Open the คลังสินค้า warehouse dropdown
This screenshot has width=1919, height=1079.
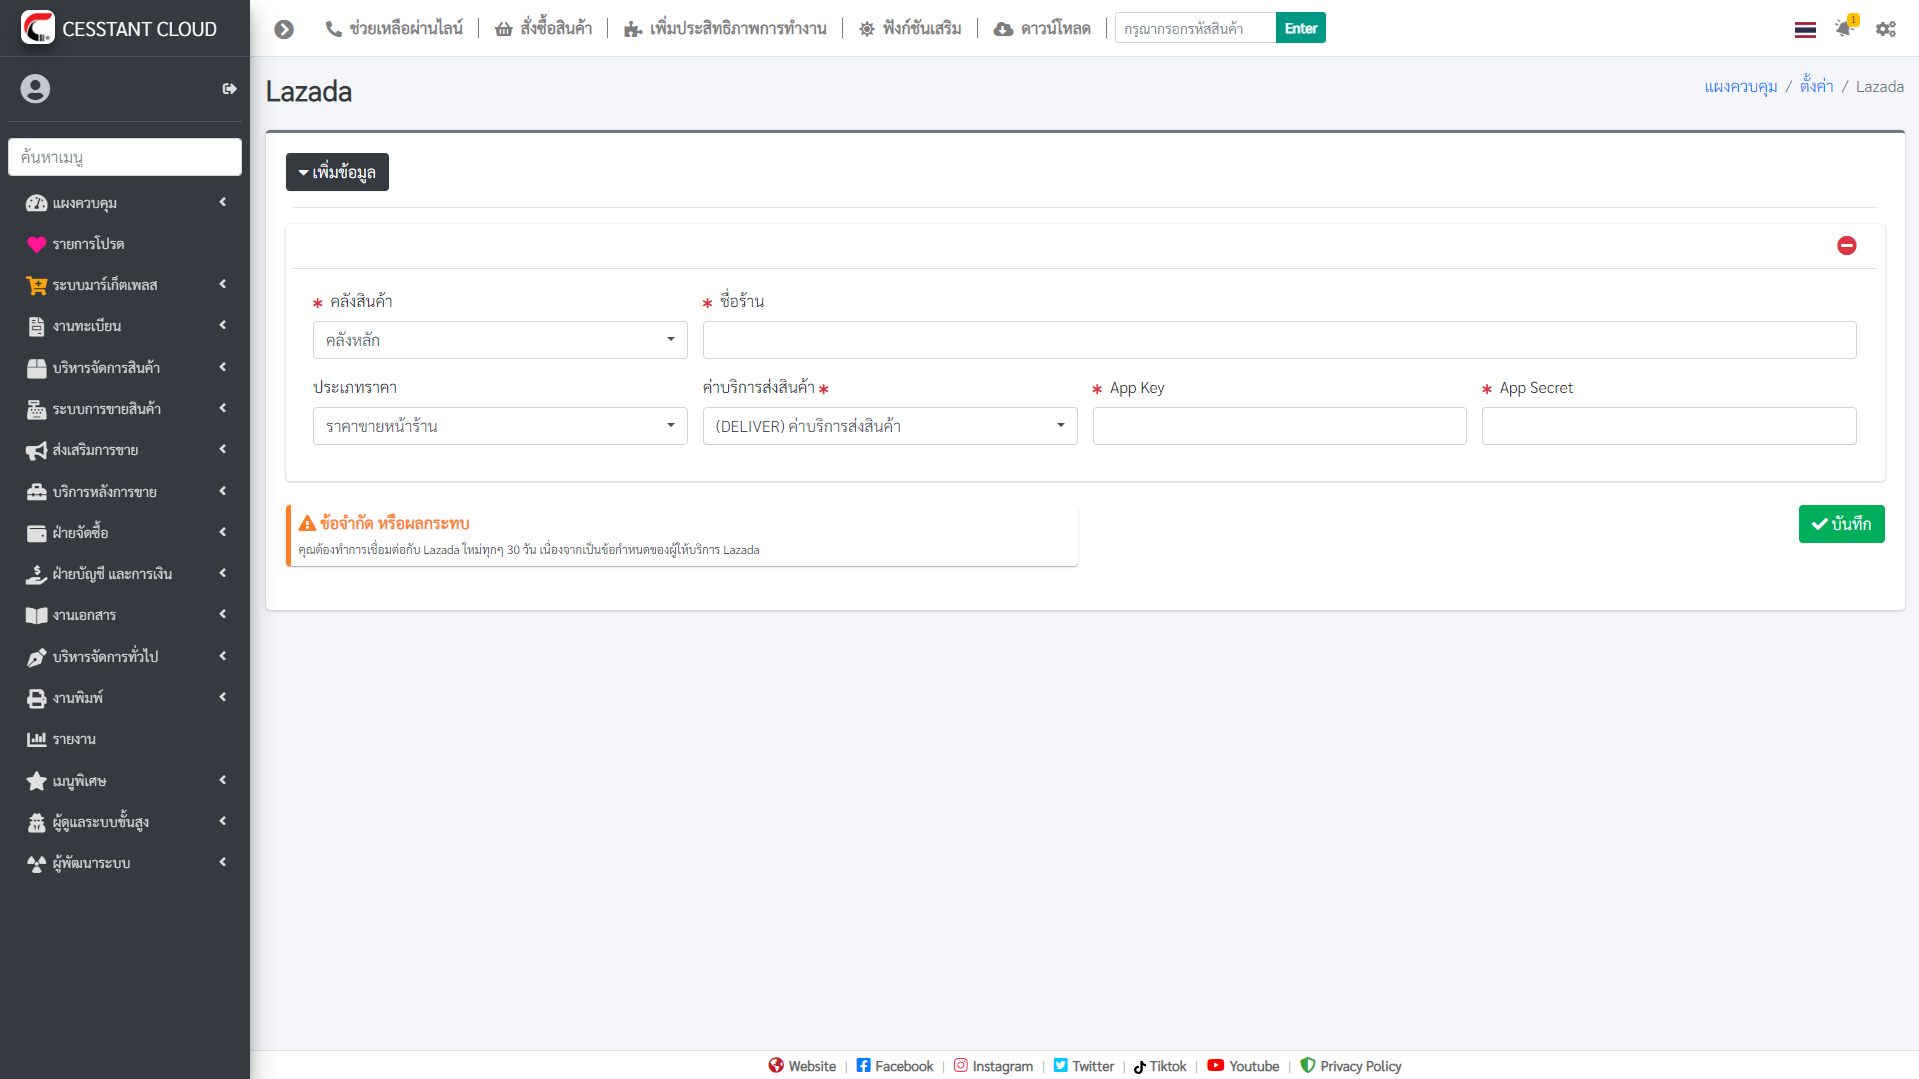click(x=500, y=340)
